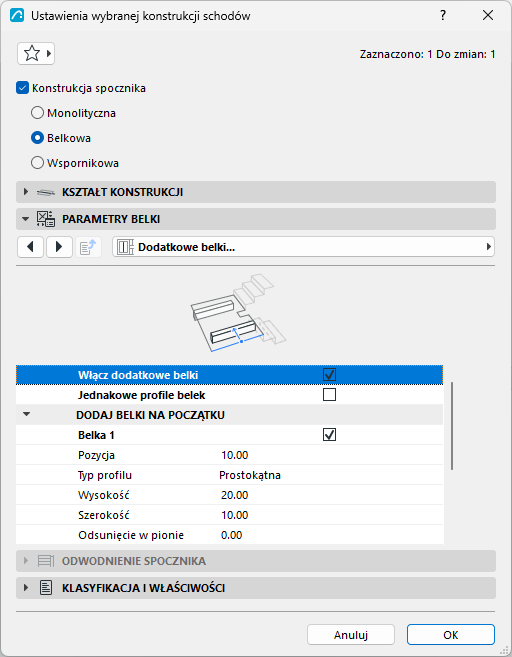Uncheck Konstrukcja spocznika checkbox

point(22,88)
